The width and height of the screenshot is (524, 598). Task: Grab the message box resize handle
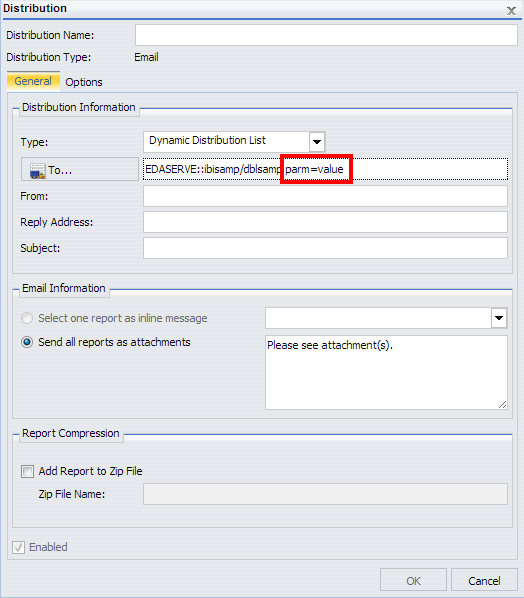502,405
